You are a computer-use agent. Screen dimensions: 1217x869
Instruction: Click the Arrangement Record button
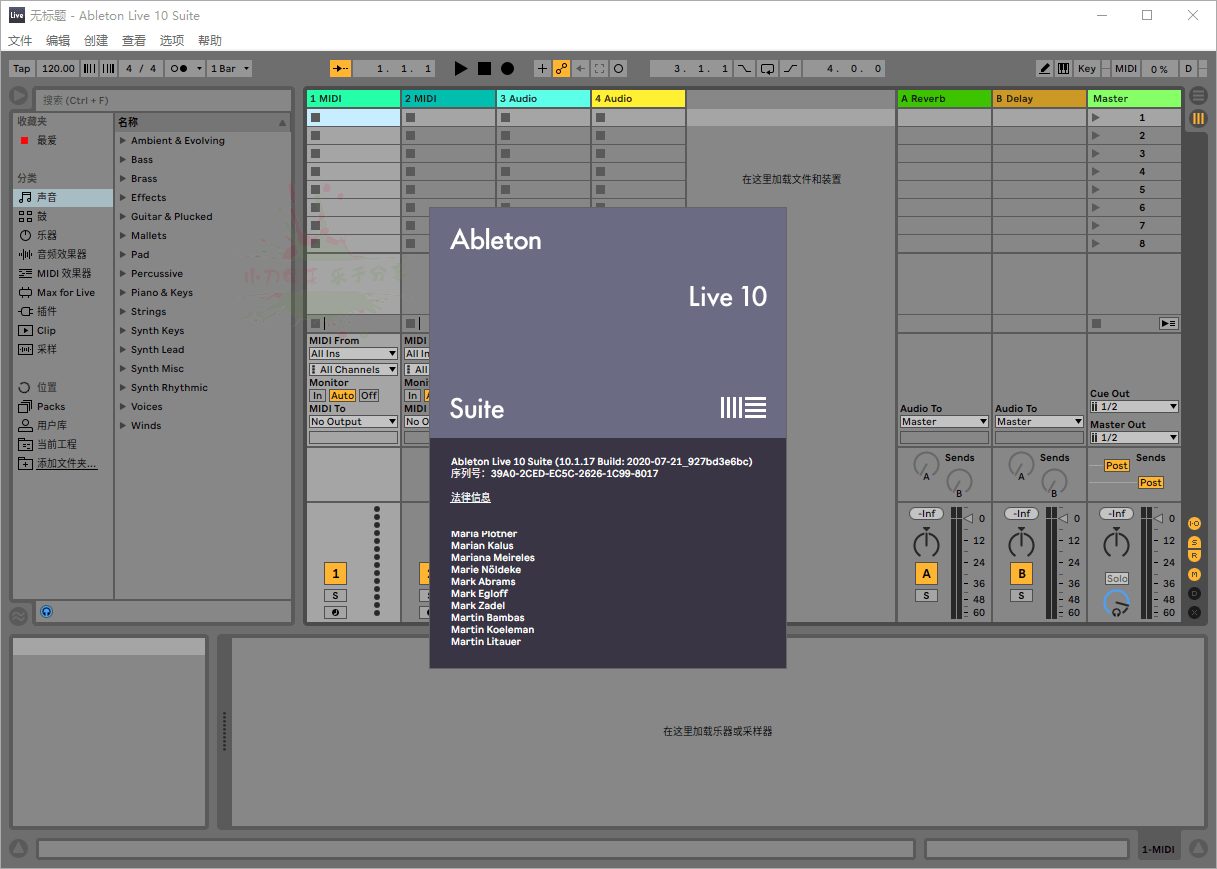click(x=507, y=69)
